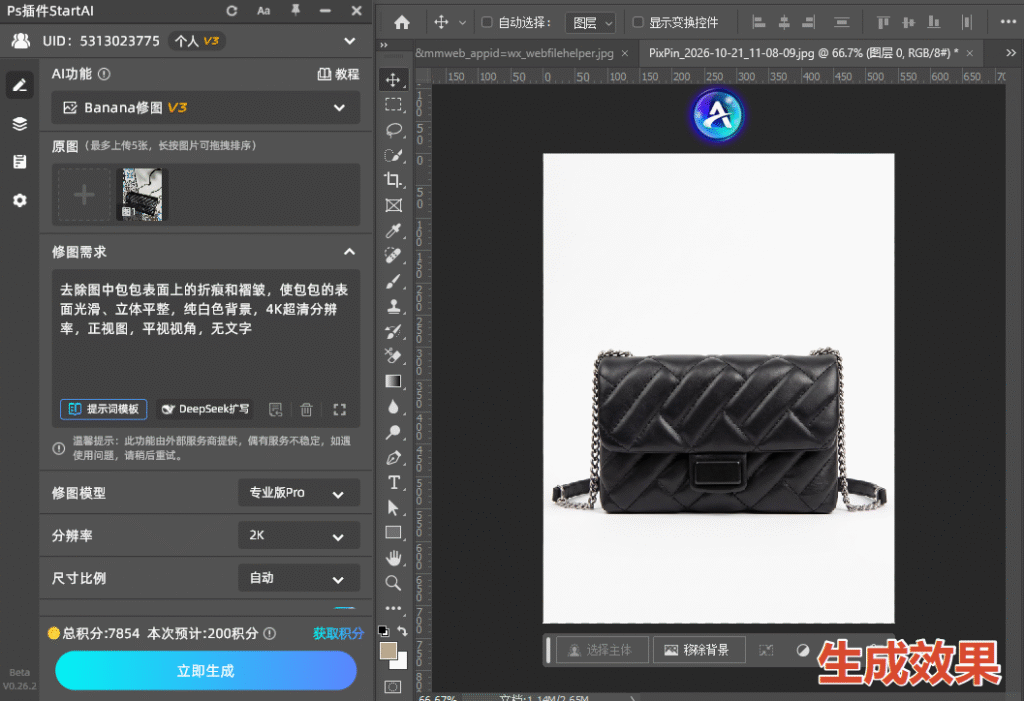Viewport: 1024px width, 701px height.
Task: Delete the prompt with trash icon
Action: pos(306,410)
